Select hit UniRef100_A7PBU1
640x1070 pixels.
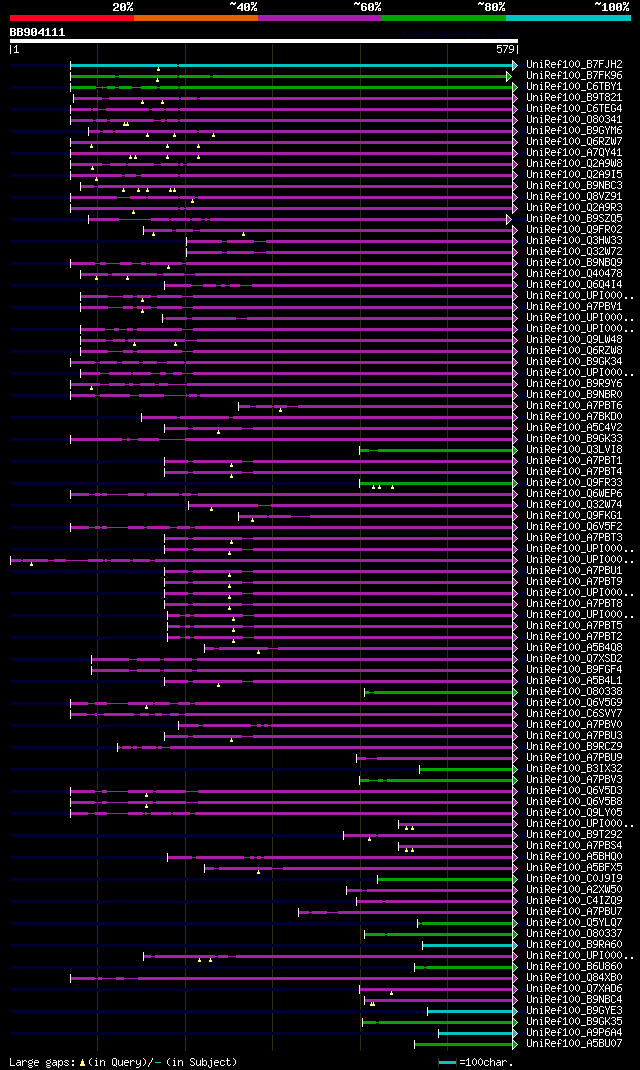[574, 570]
